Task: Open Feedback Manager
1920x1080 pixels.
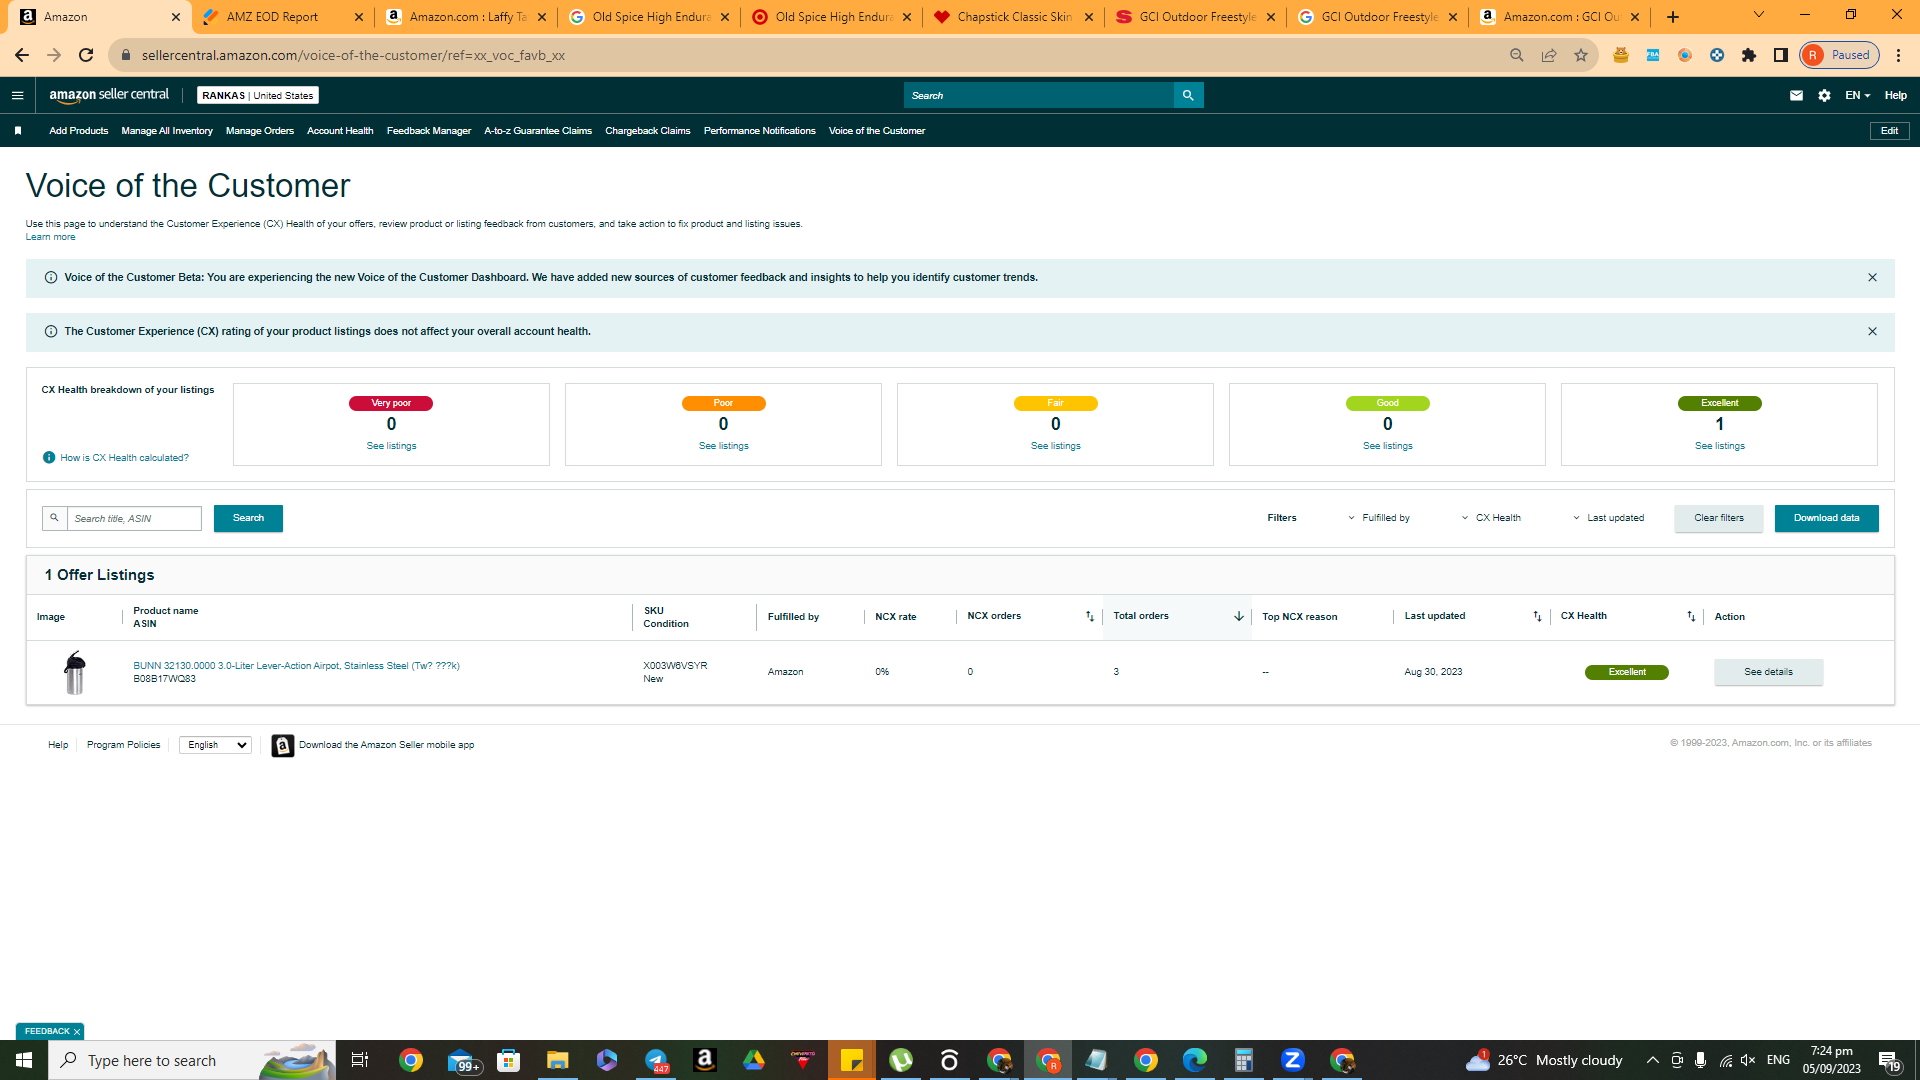Action: tap(429, 131)
